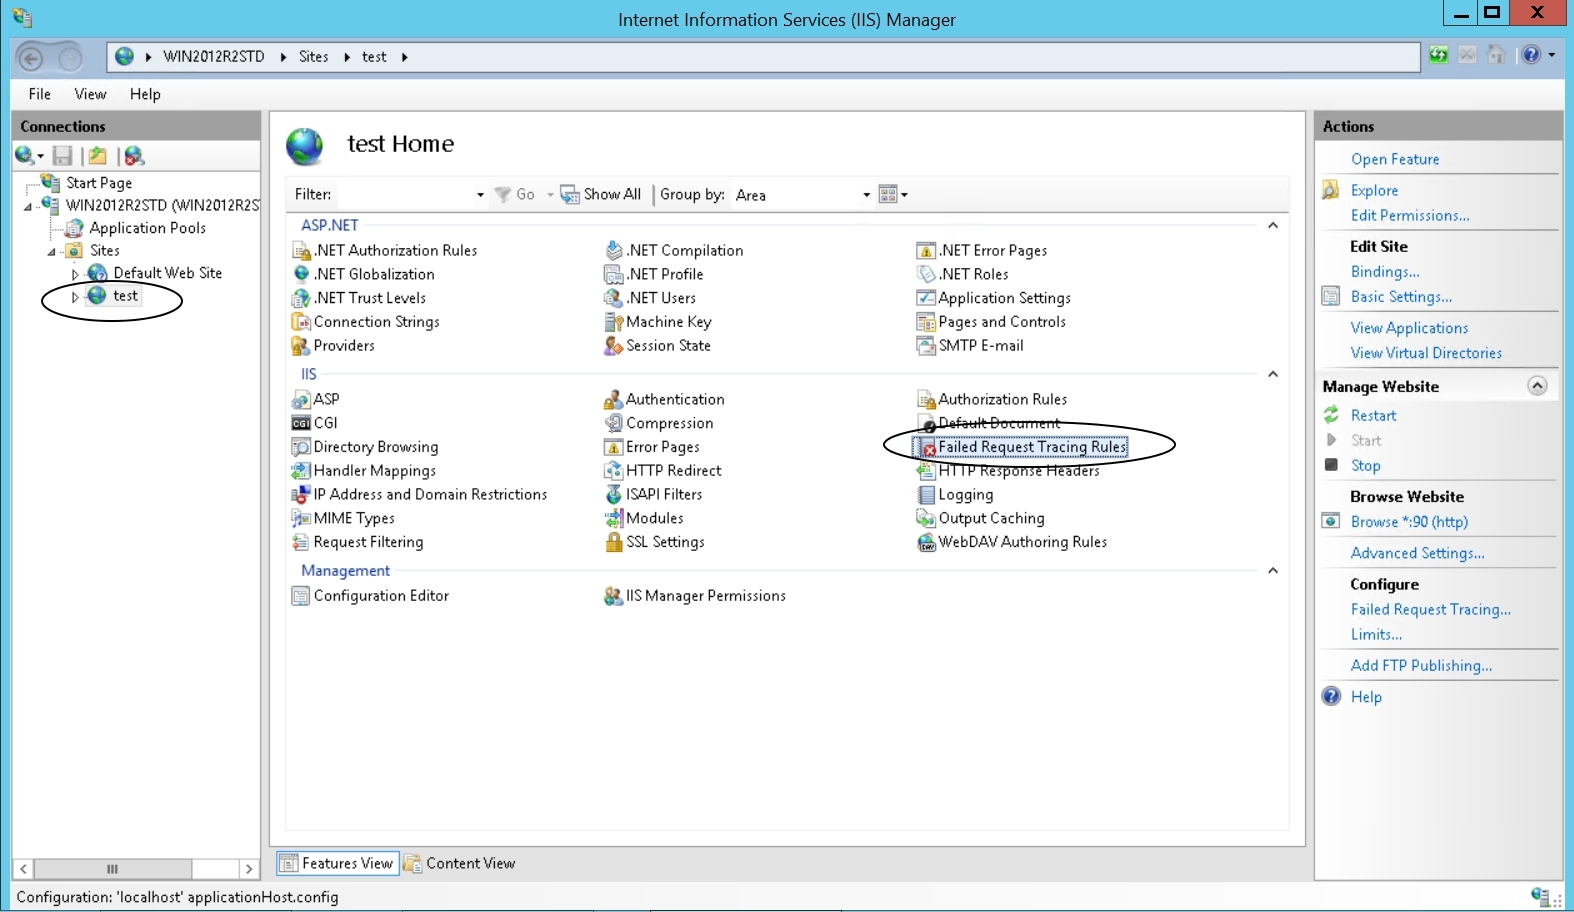Collapse the Management group section
1574x912 pixels.
click(x=1273, y=571)
